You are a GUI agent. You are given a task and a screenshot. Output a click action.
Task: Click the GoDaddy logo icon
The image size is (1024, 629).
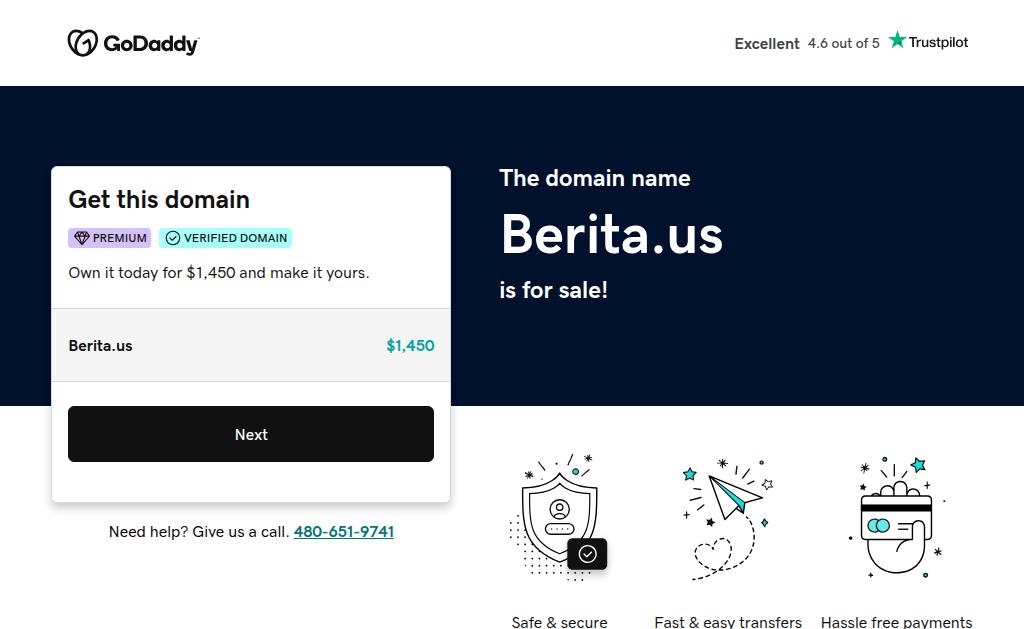pos(82,43)
